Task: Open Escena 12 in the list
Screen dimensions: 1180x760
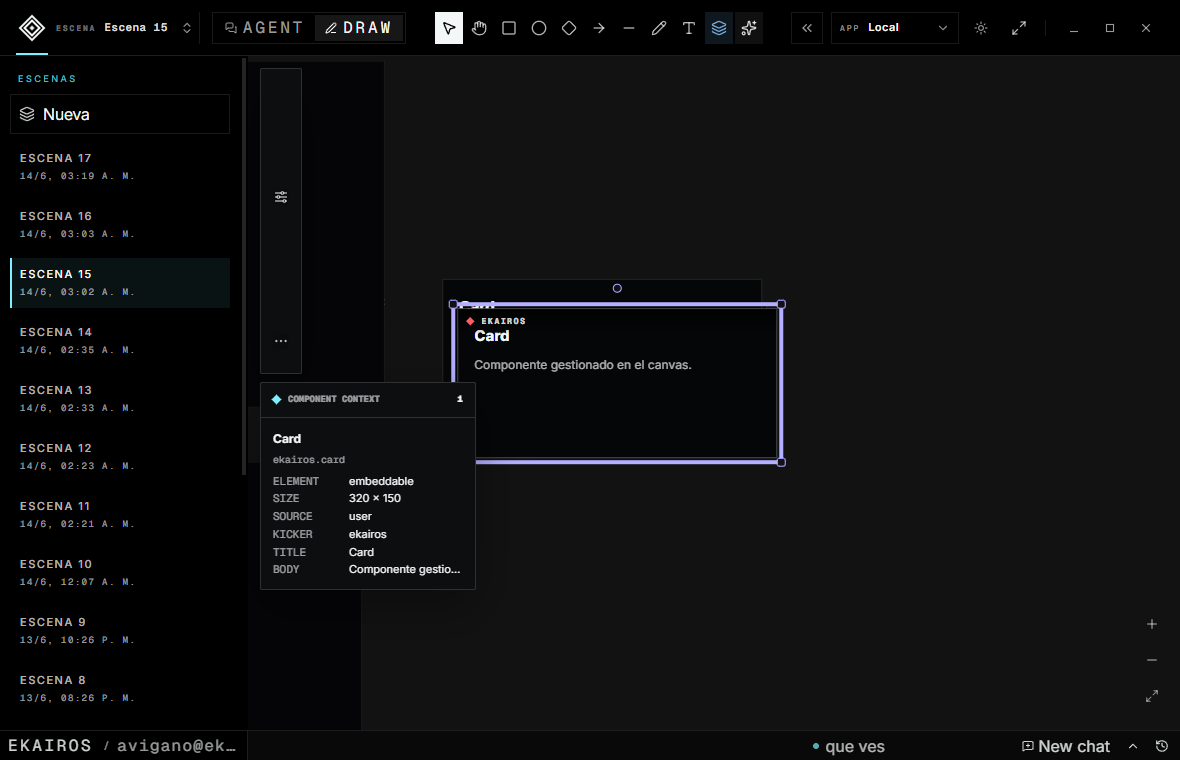Action: pyautogui.click(x=120, y=456)
